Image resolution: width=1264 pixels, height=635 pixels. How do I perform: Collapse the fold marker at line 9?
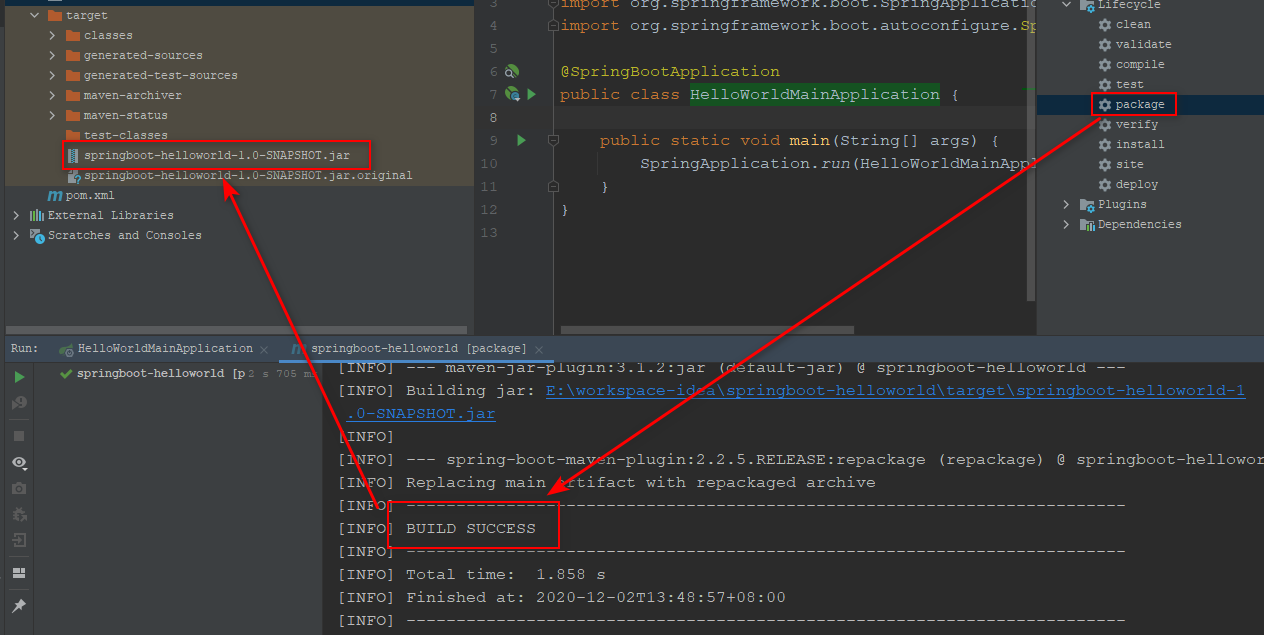coord(553,141)
